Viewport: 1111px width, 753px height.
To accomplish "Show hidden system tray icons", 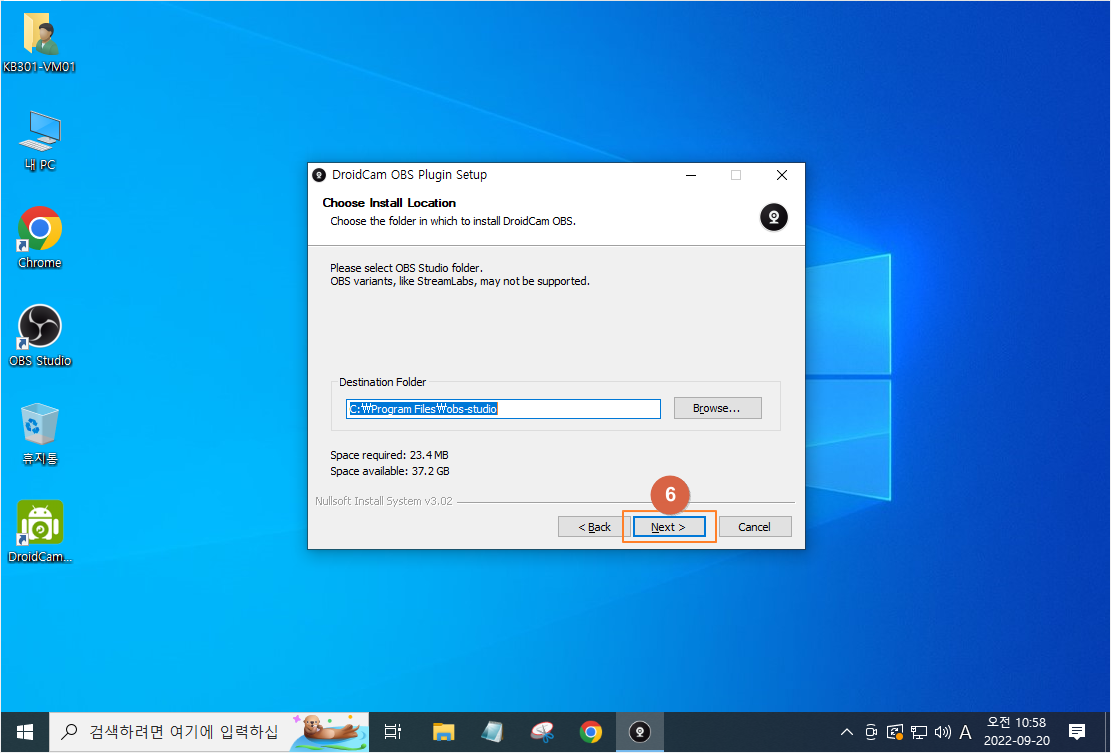I will [x=847, y=732].
